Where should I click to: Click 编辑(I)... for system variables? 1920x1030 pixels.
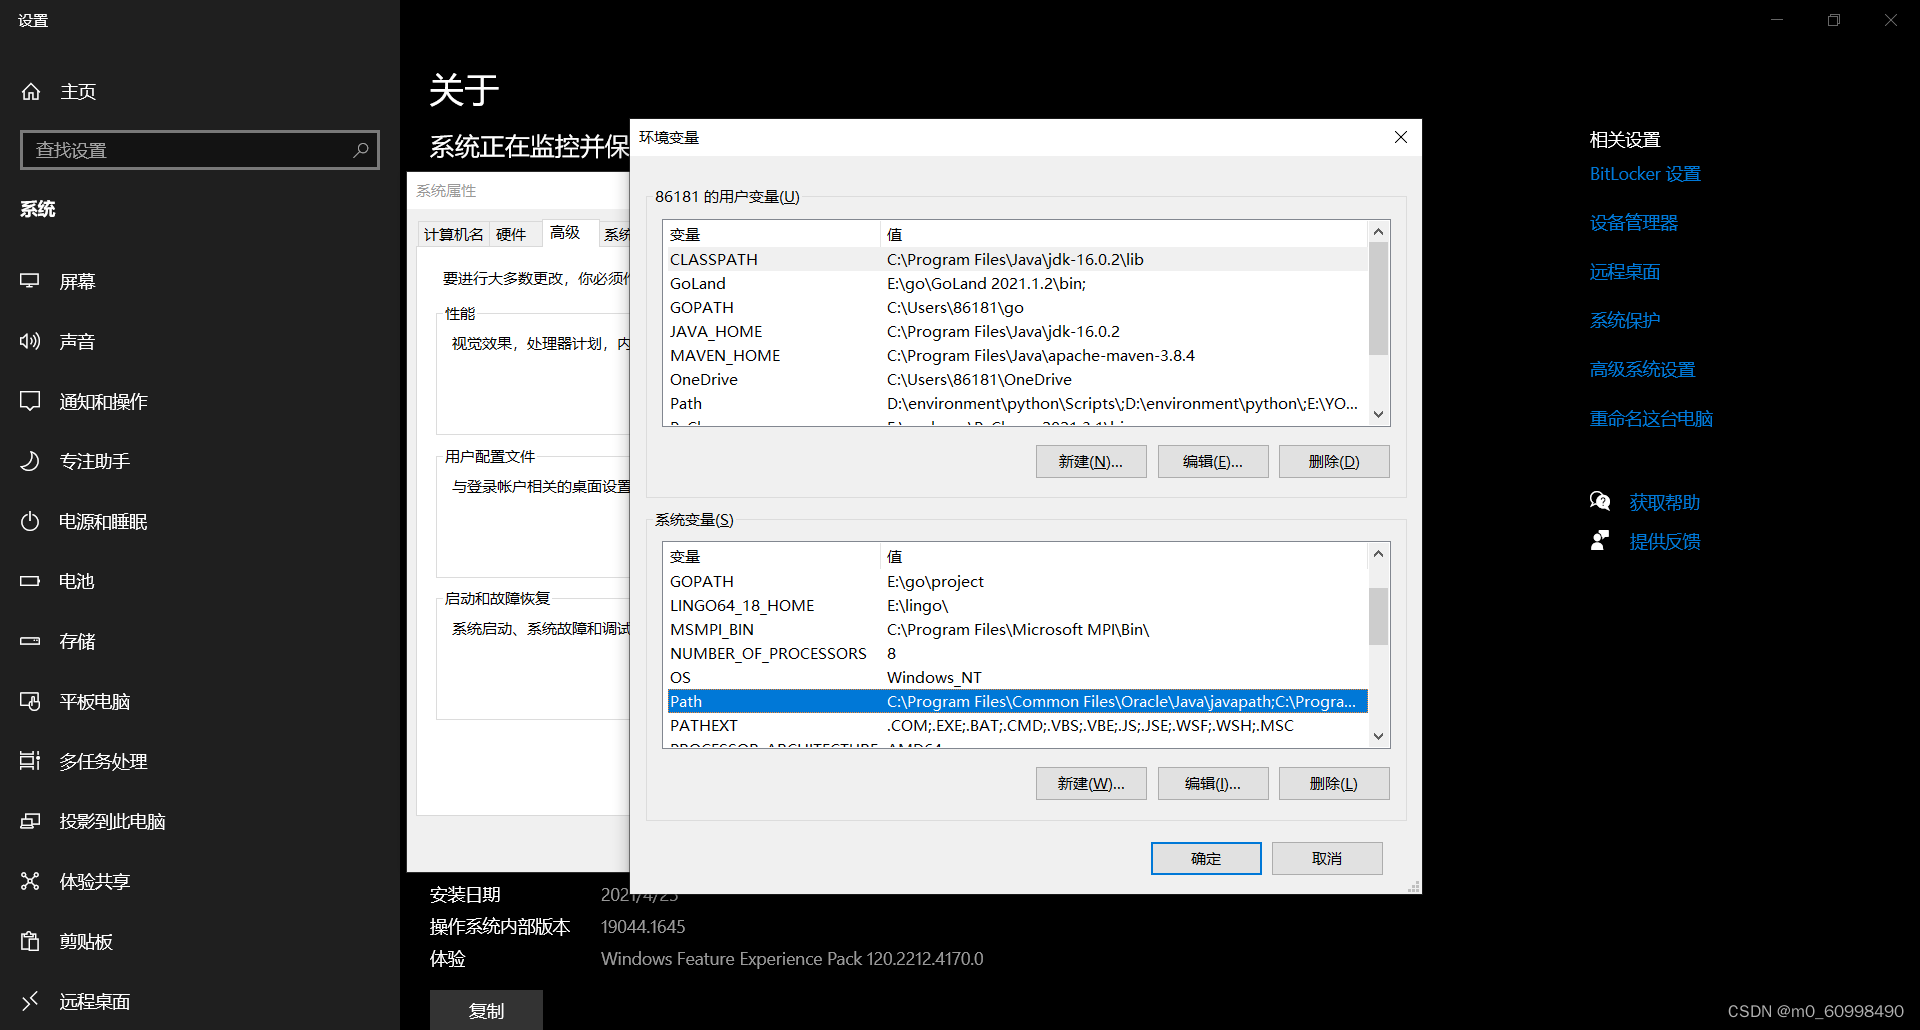coord(1213,784)
